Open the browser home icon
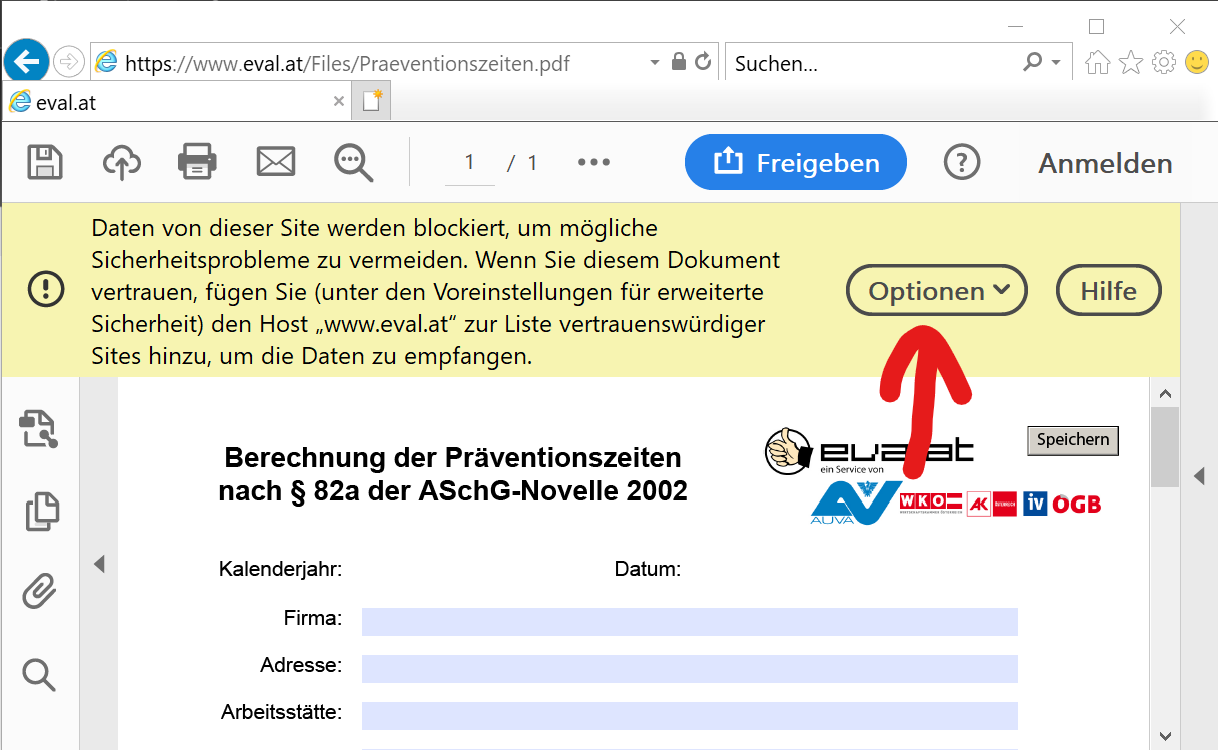 (1097, 63)
